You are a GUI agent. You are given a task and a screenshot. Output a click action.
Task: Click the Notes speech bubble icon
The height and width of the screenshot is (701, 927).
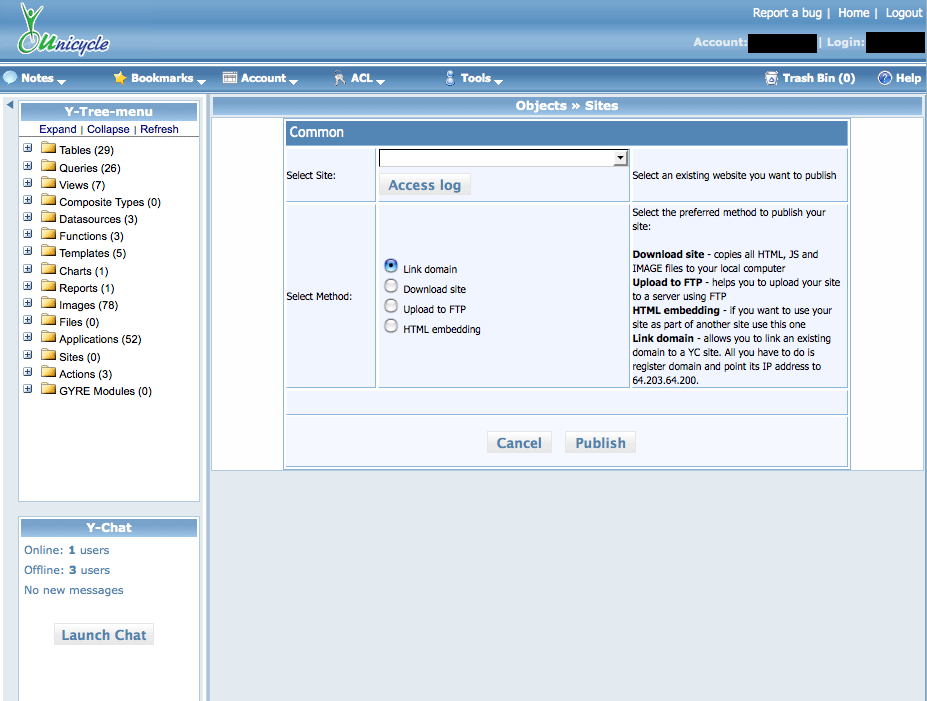point(10,78)
